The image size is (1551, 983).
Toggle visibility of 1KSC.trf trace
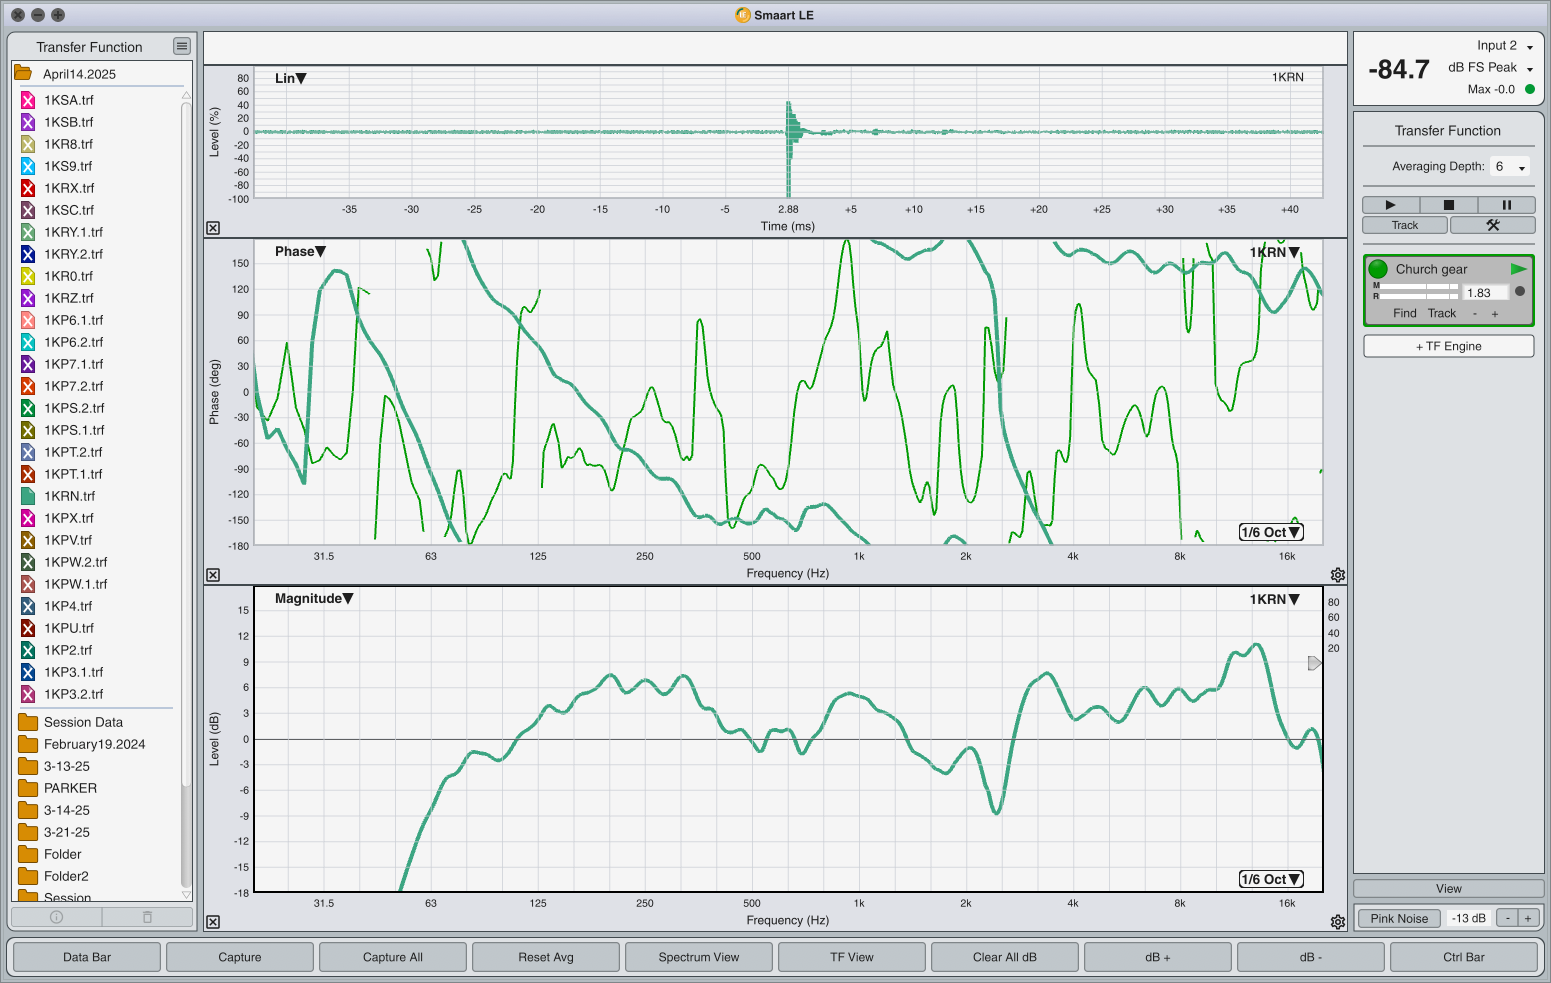point(28,210)
